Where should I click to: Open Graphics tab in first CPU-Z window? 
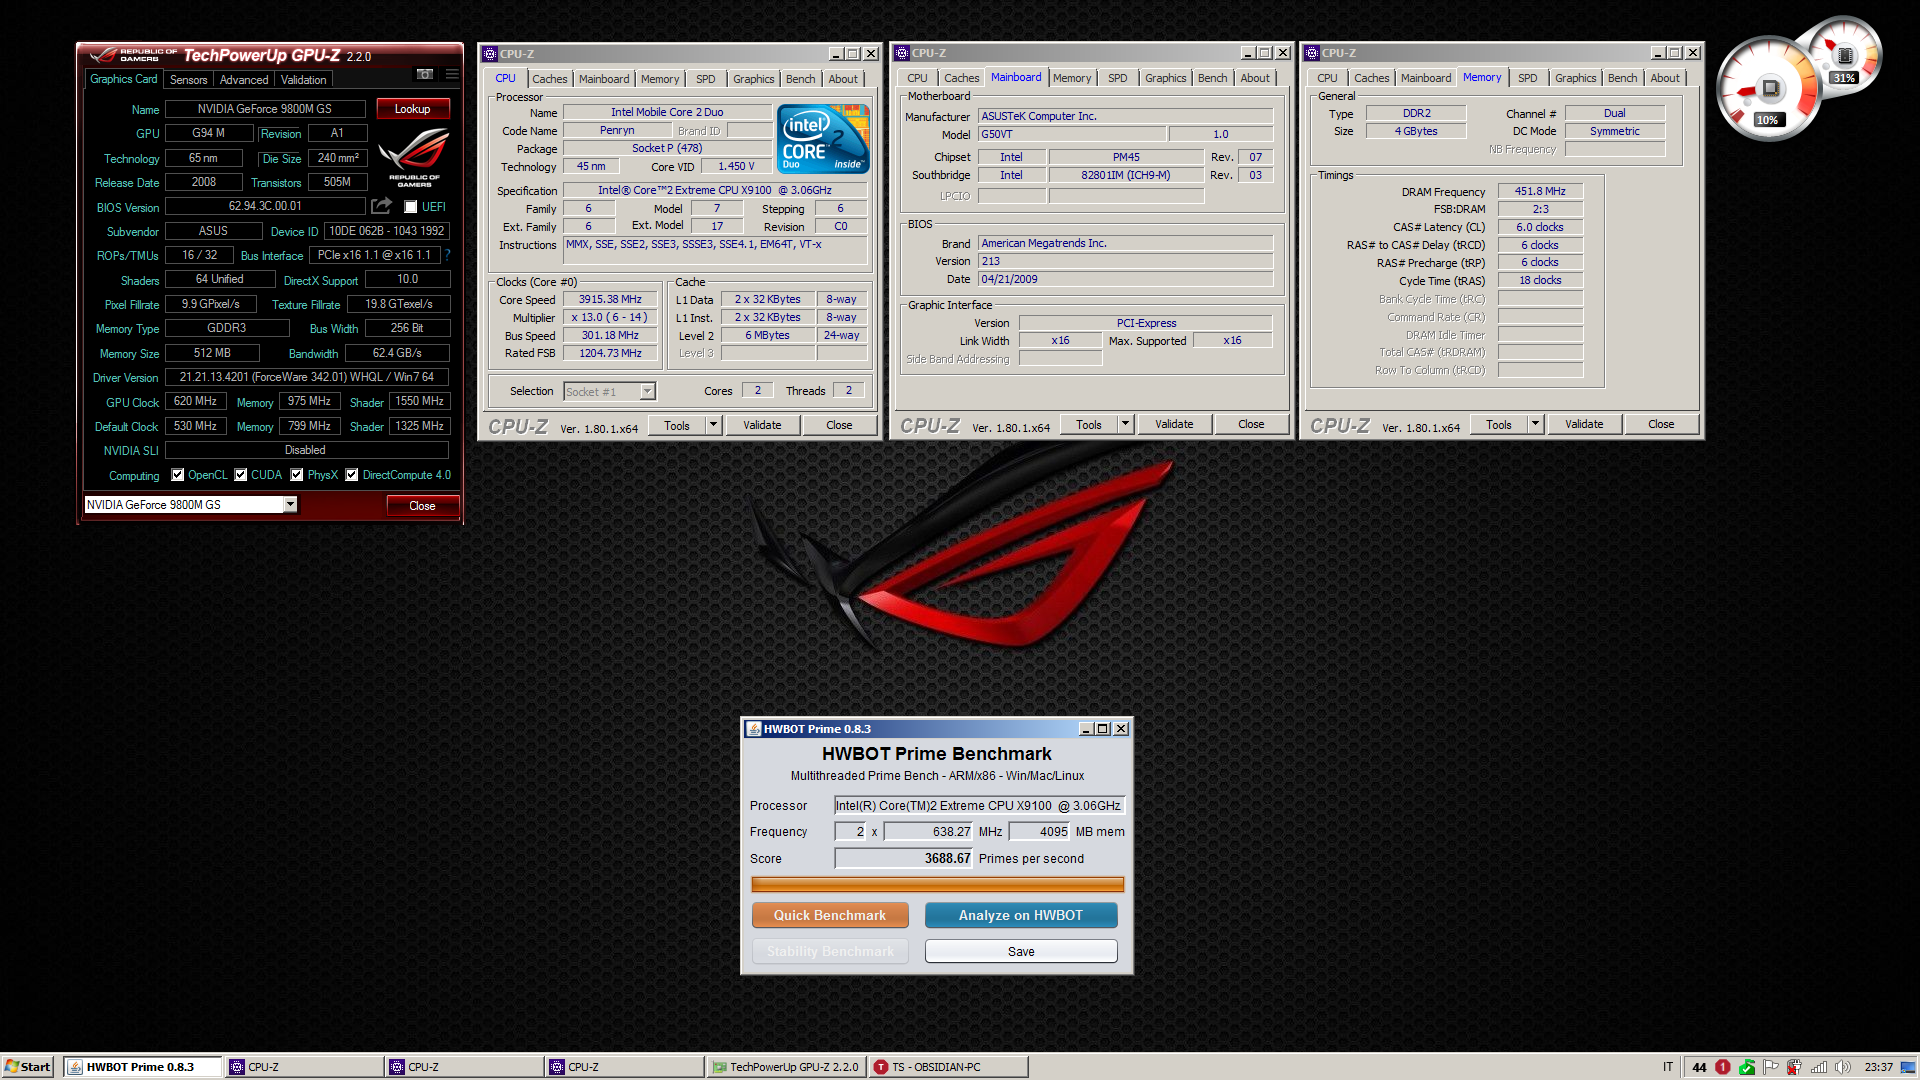coord(753,79)
